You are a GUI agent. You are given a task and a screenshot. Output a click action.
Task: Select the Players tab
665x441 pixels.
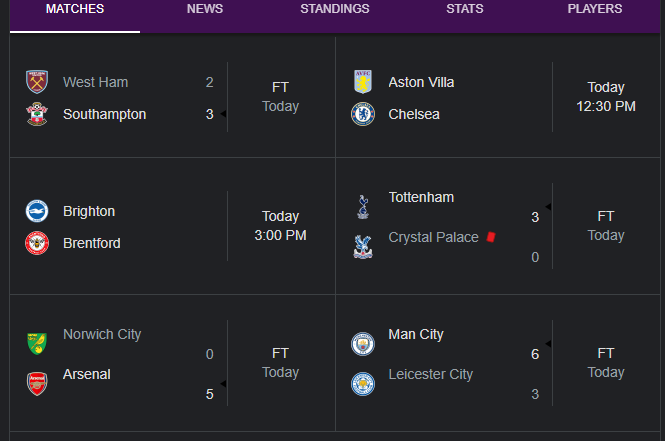[595, 9]
